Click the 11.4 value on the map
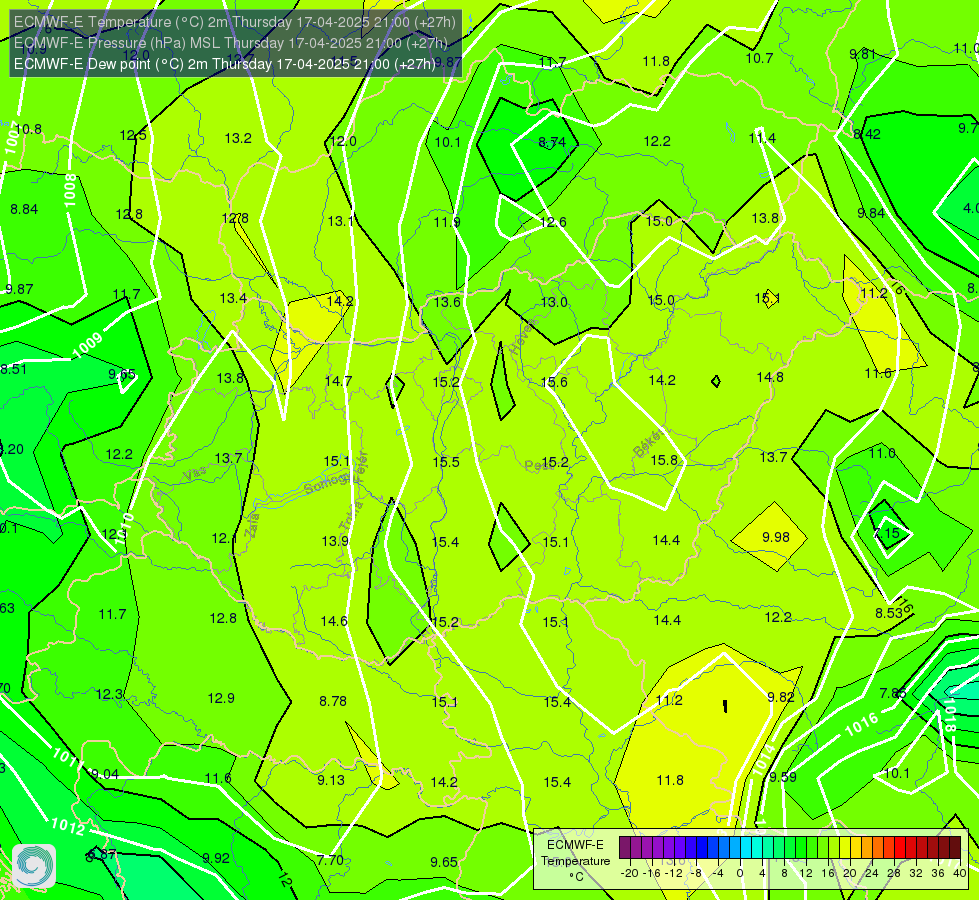 [762, 138]
